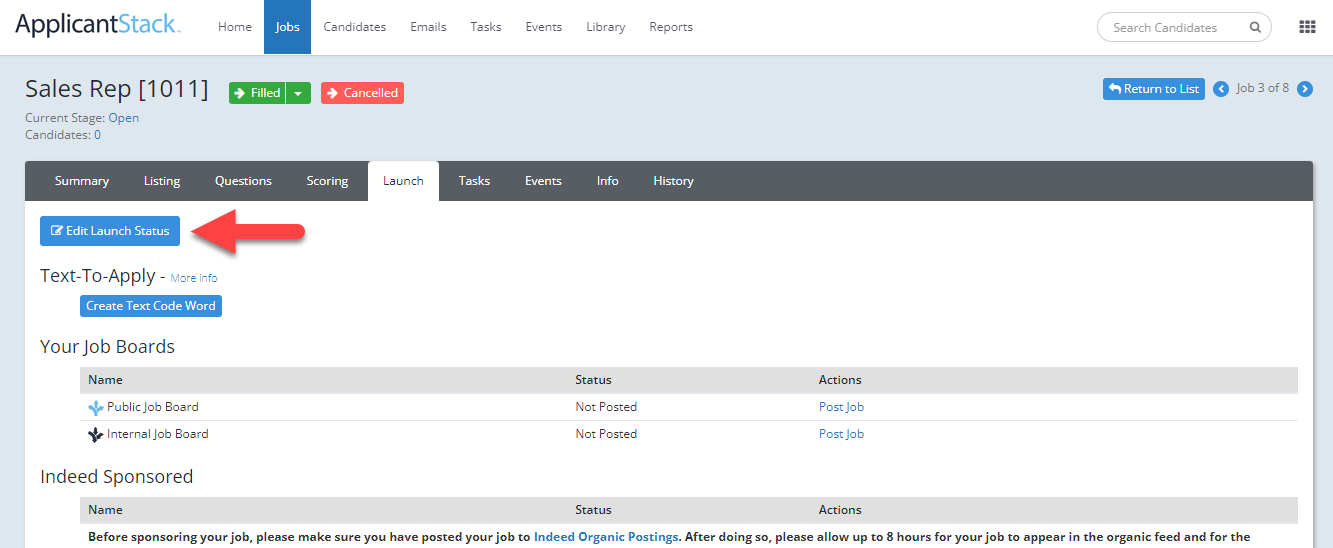This screenshot has width=1333, height=548.
Task: Select the Launch tab
Action: (403, 181)
